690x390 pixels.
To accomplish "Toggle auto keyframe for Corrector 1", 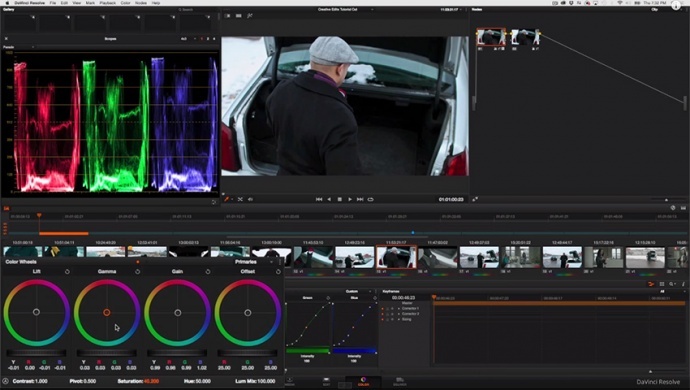I will (x=382, y=309).
